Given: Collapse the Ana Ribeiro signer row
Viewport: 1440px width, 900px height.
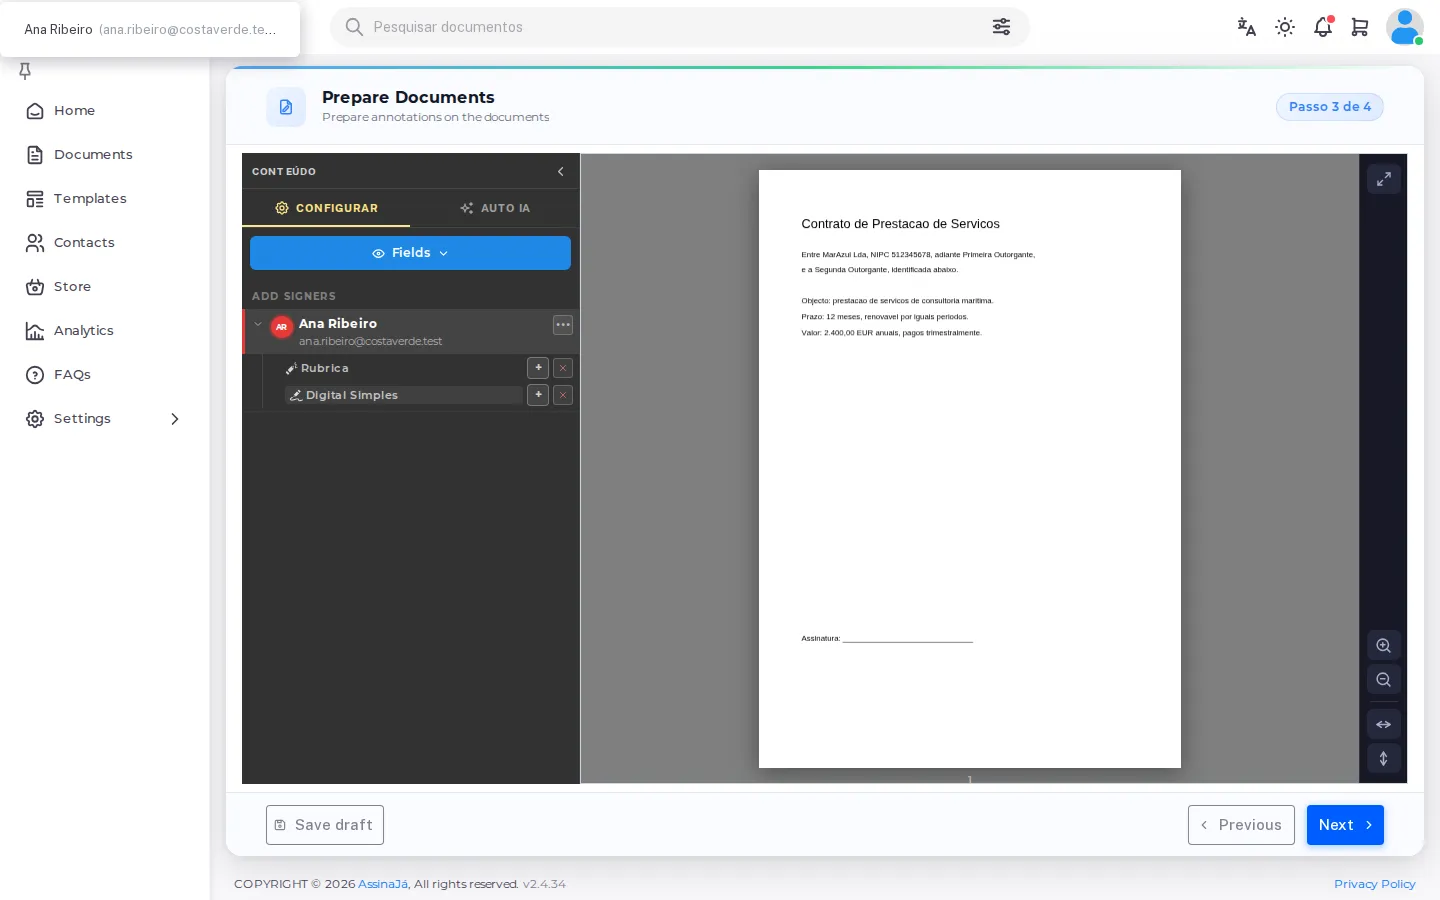Looking at the screenshot, I should (258, 324).
